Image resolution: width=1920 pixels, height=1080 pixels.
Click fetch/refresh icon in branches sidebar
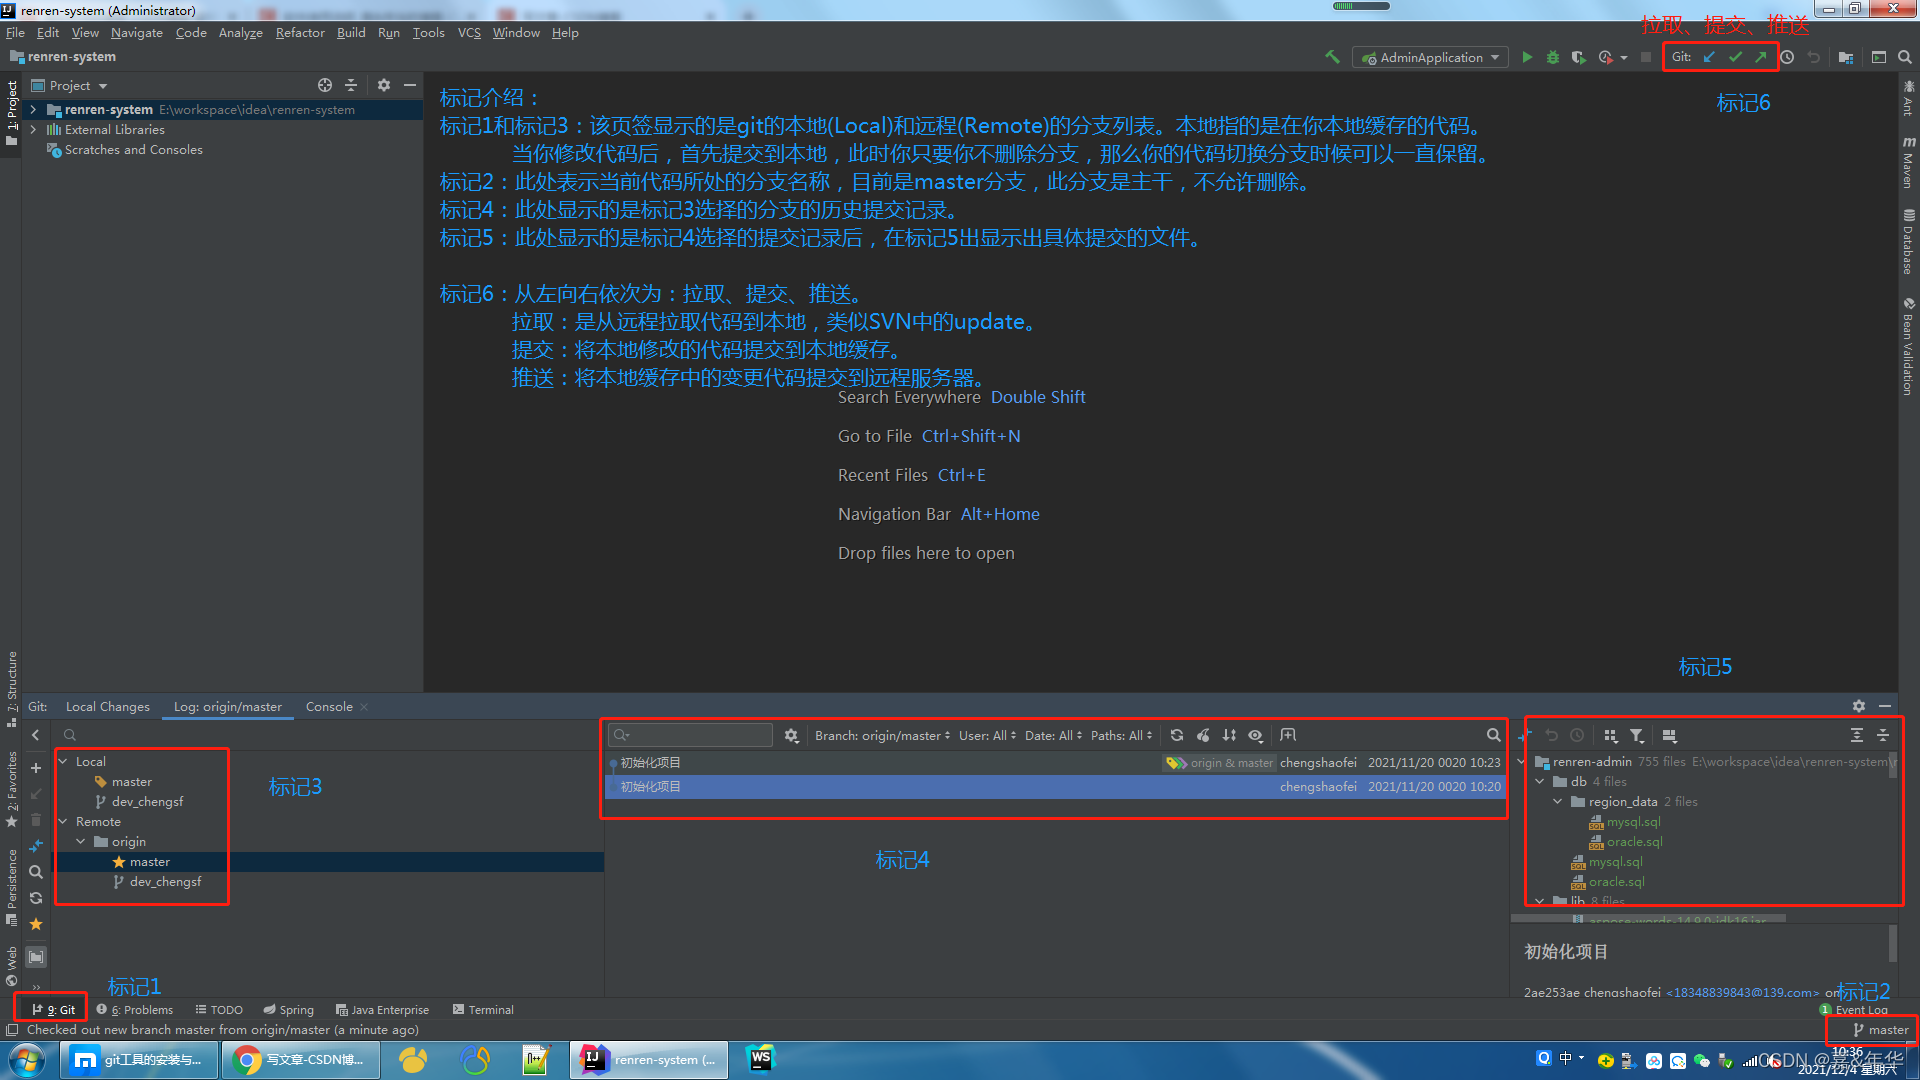pos(36,898)
